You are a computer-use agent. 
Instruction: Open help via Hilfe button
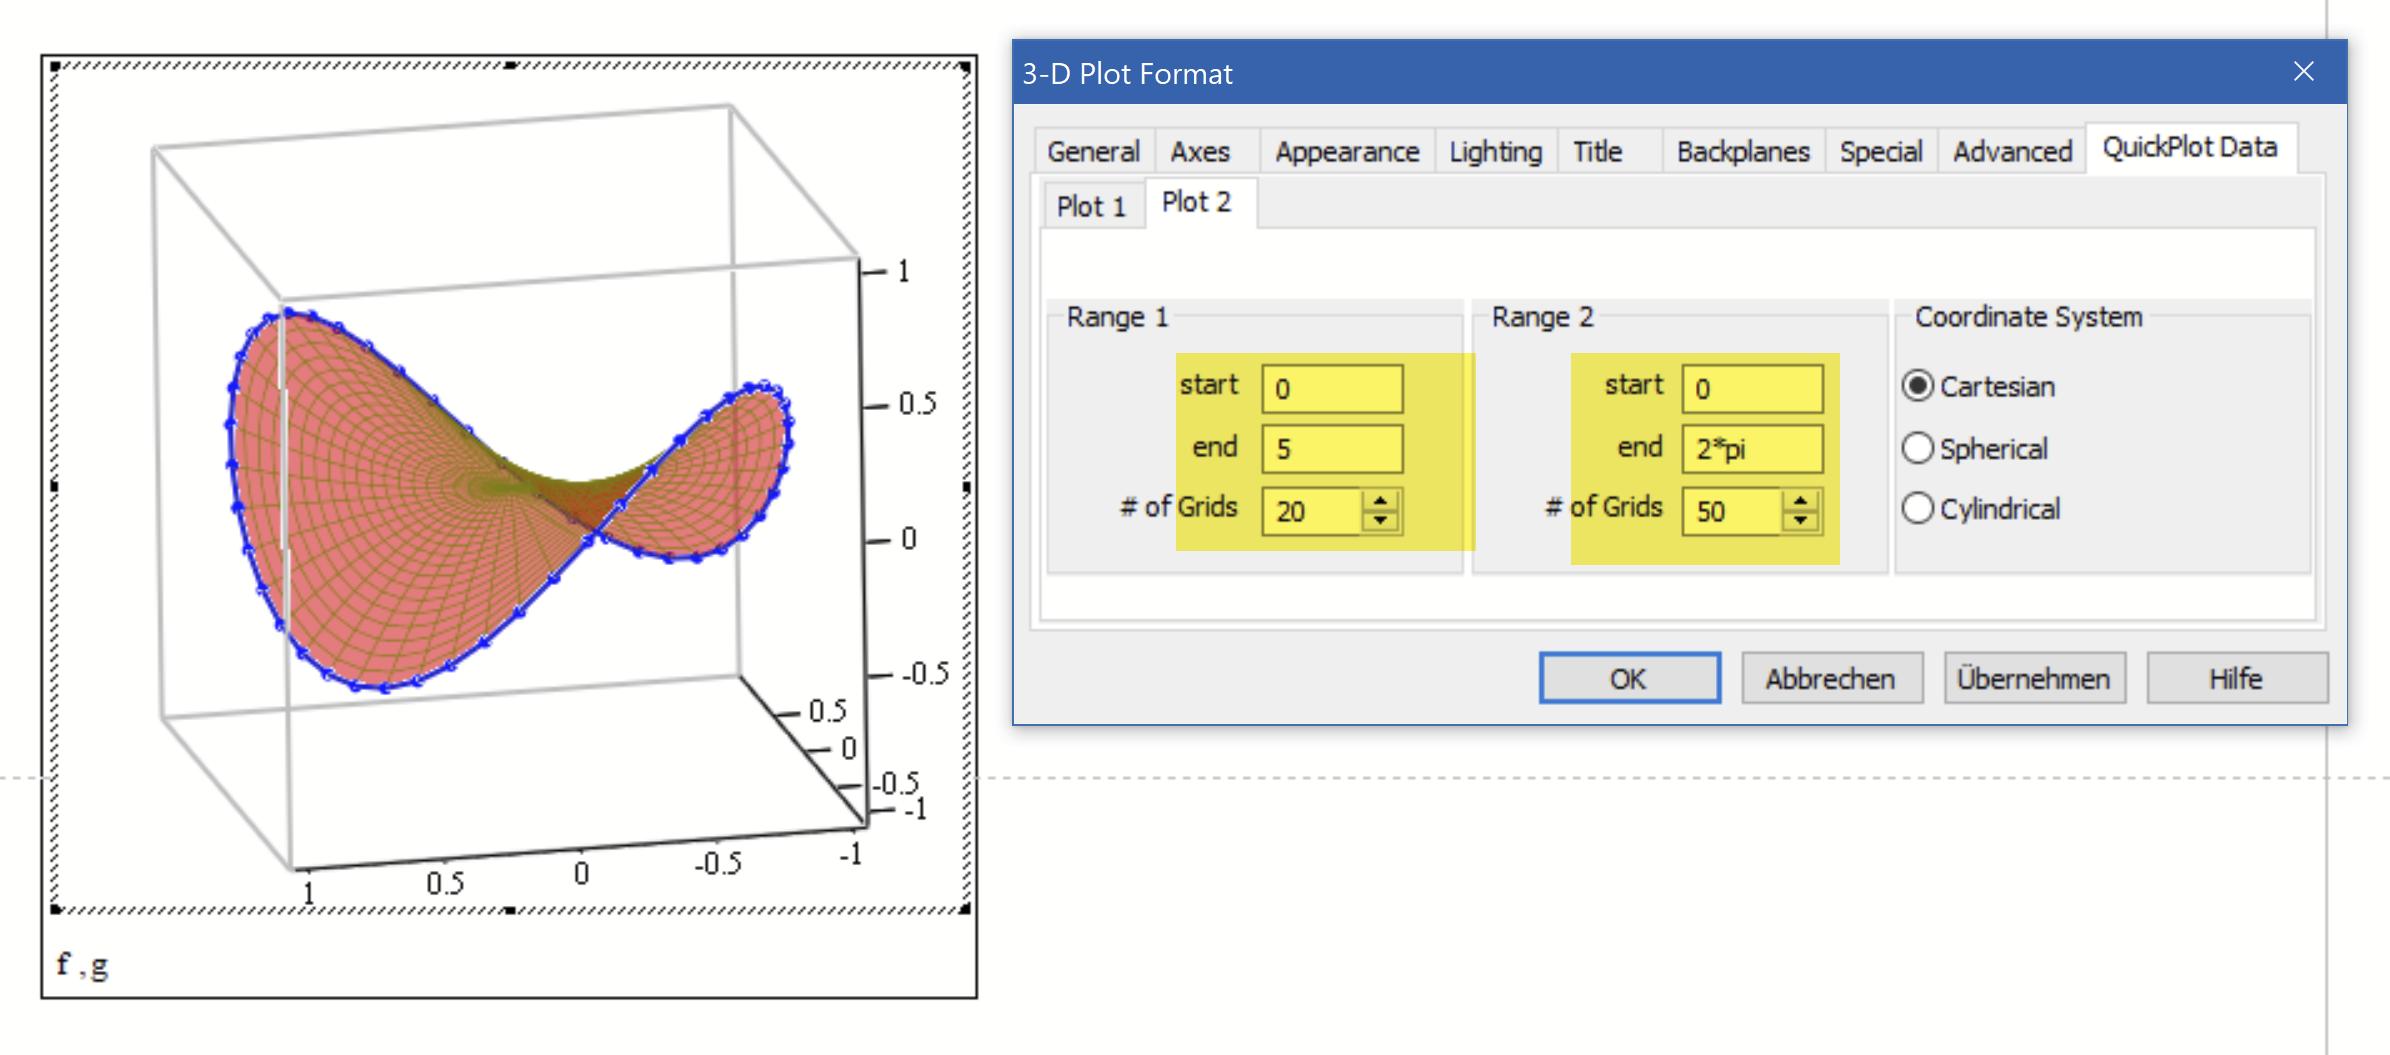[x=2237, y=677]
